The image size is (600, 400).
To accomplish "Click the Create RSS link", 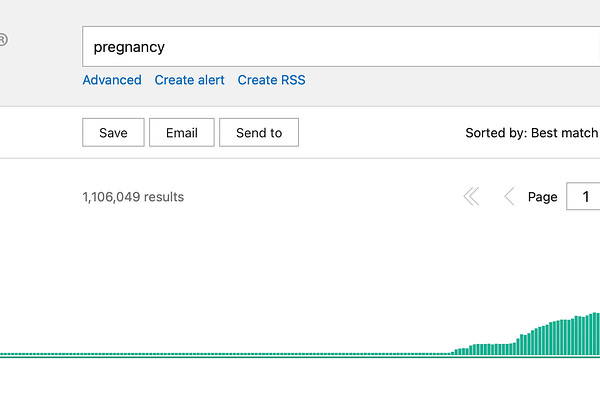I will (271, 80).
